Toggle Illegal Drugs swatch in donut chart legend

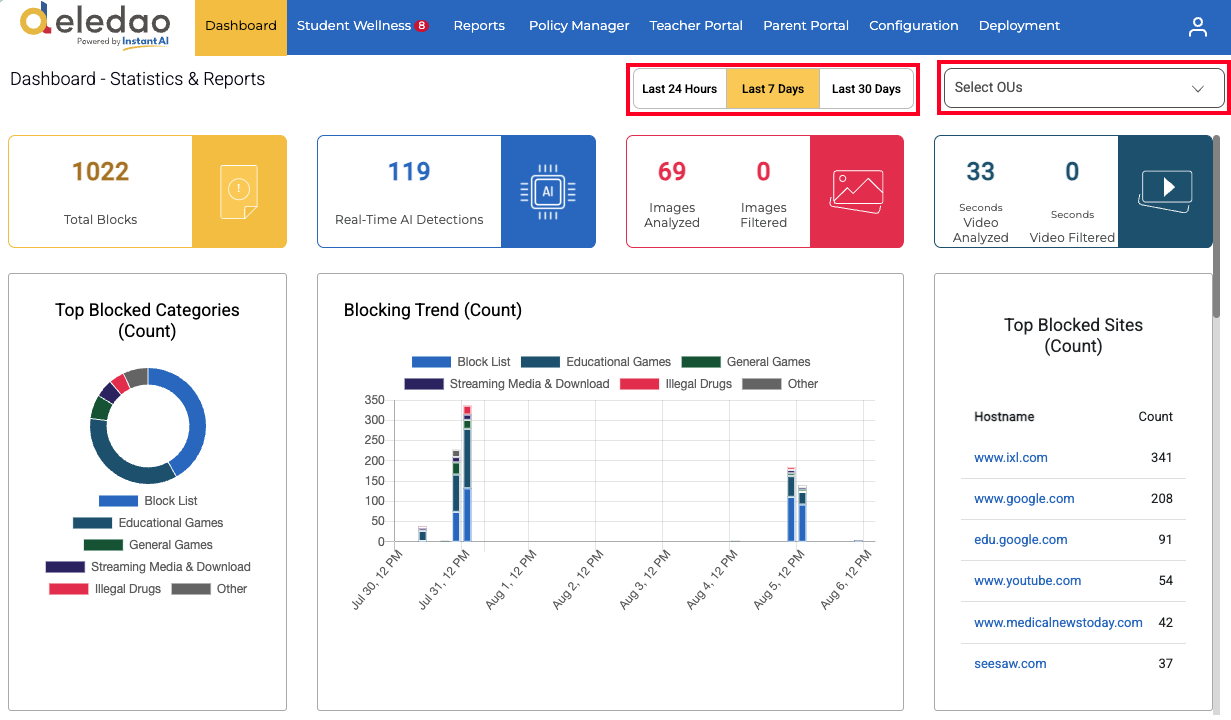pyautogui.click(x=69, y=589)
